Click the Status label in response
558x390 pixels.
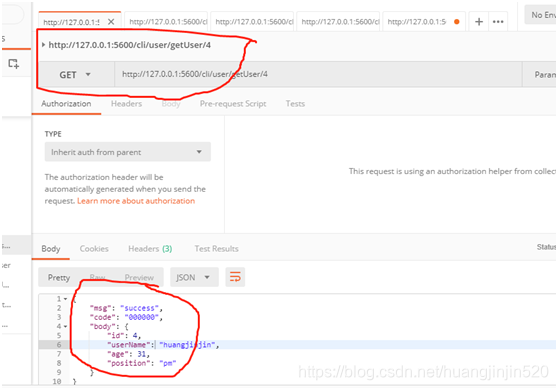[x=546, y=247]
